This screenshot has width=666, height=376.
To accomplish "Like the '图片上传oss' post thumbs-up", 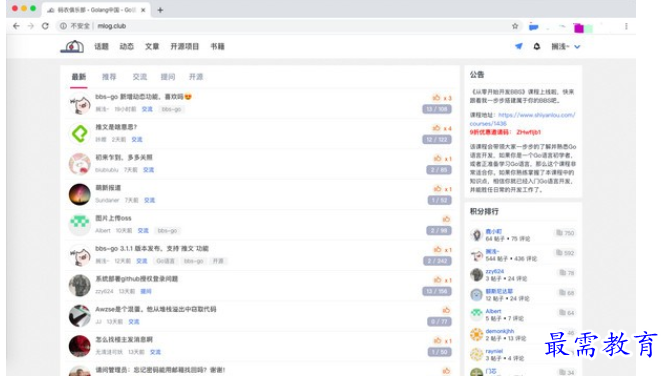I will (446, 219).
